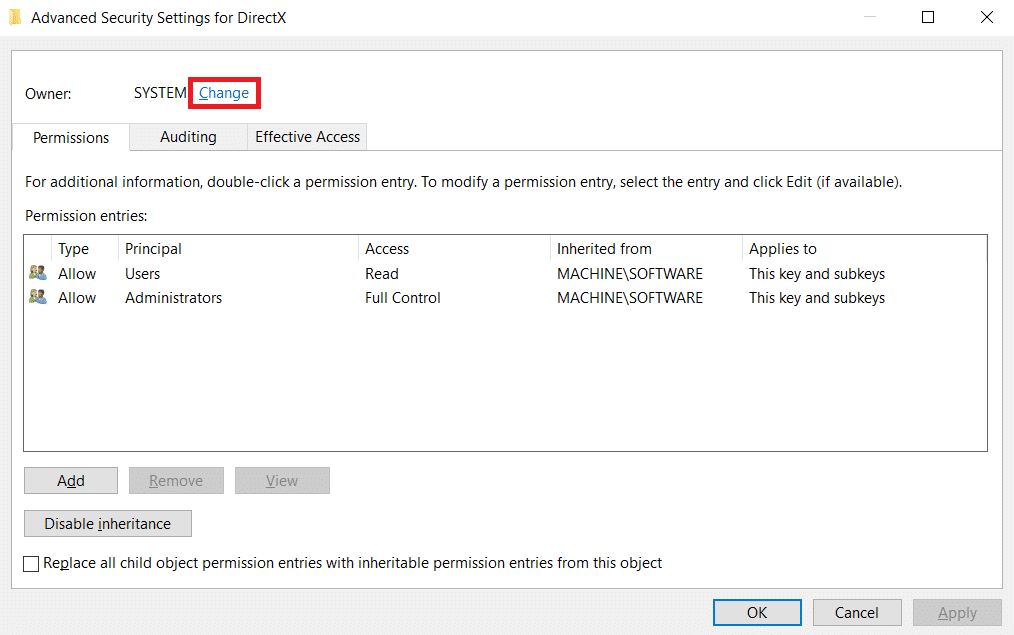Click the Full Control access cell
Viewport: 1014px width, 635px height.
[402, 297]
